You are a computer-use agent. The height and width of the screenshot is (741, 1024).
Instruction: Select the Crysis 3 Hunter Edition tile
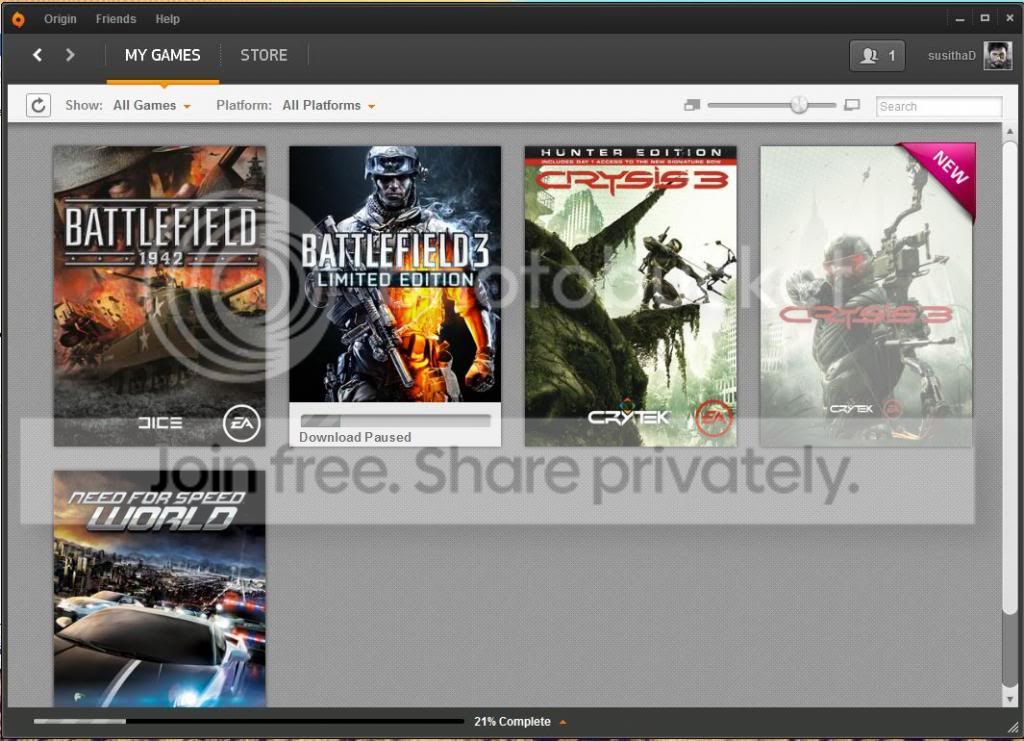click(631, 296)
